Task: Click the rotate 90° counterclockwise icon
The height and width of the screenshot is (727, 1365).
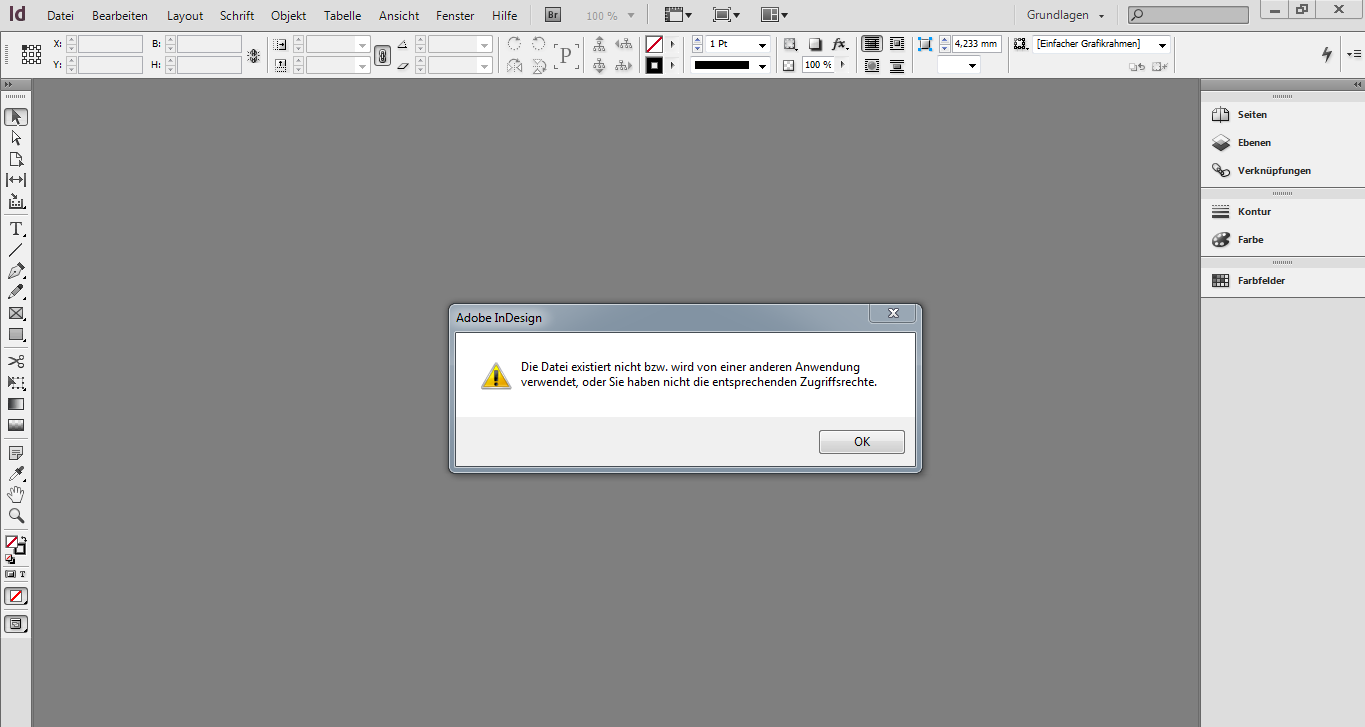Action: click(538, 44)
